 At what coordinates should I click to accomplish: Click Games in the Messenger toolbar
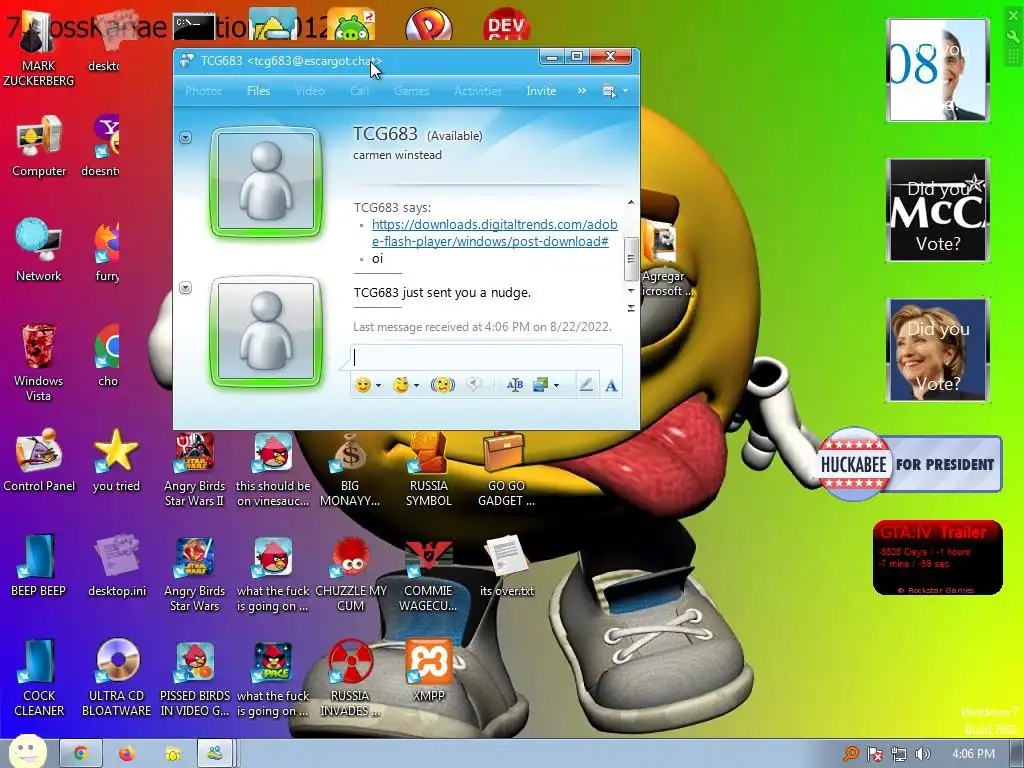coord(411,91)
